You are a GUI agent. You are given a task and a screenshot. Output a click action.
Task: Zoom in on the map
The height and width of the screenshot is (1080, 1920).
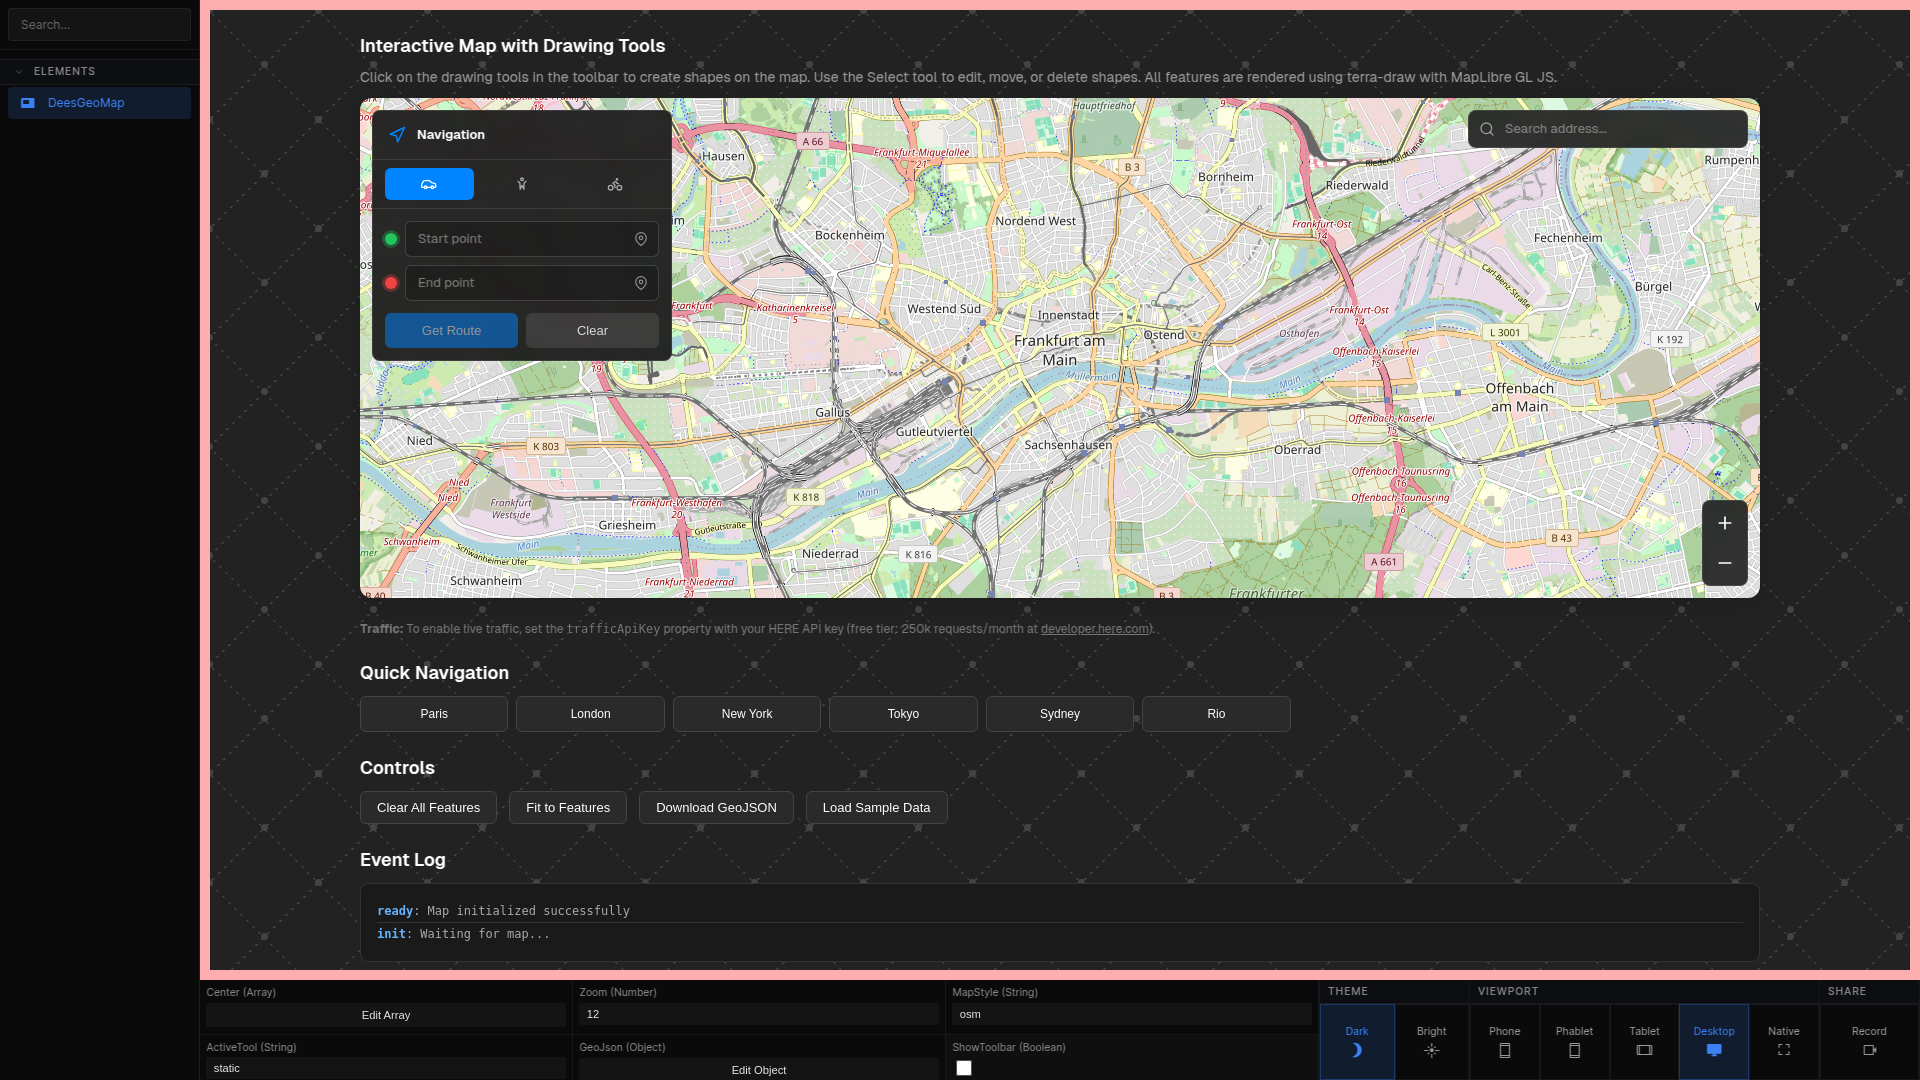click(x=1725, y=523)
